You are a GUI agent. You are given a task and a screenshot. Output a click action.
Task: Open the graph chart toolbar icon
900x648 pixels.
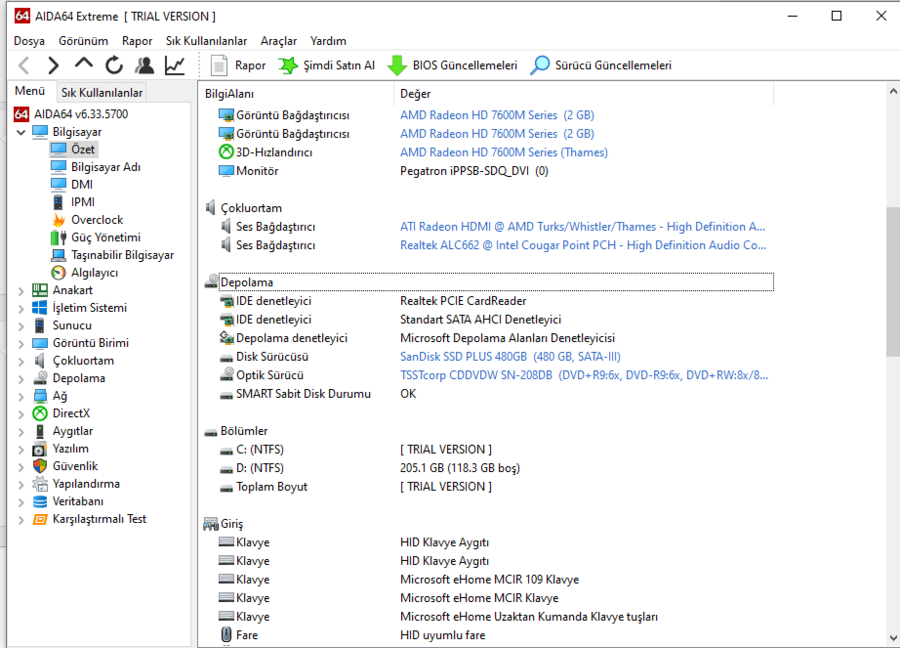tap(175, 66)
